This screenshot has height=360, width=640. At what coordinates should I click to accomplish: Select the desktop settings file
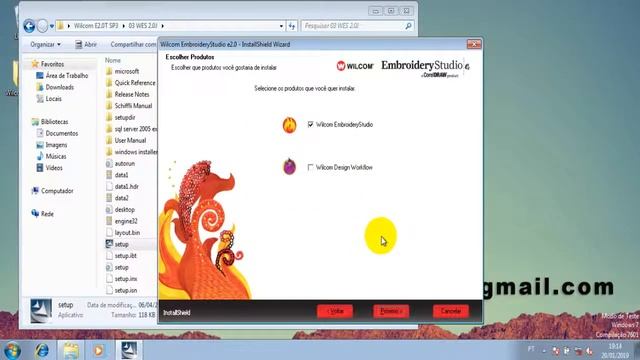coord(124,209)
